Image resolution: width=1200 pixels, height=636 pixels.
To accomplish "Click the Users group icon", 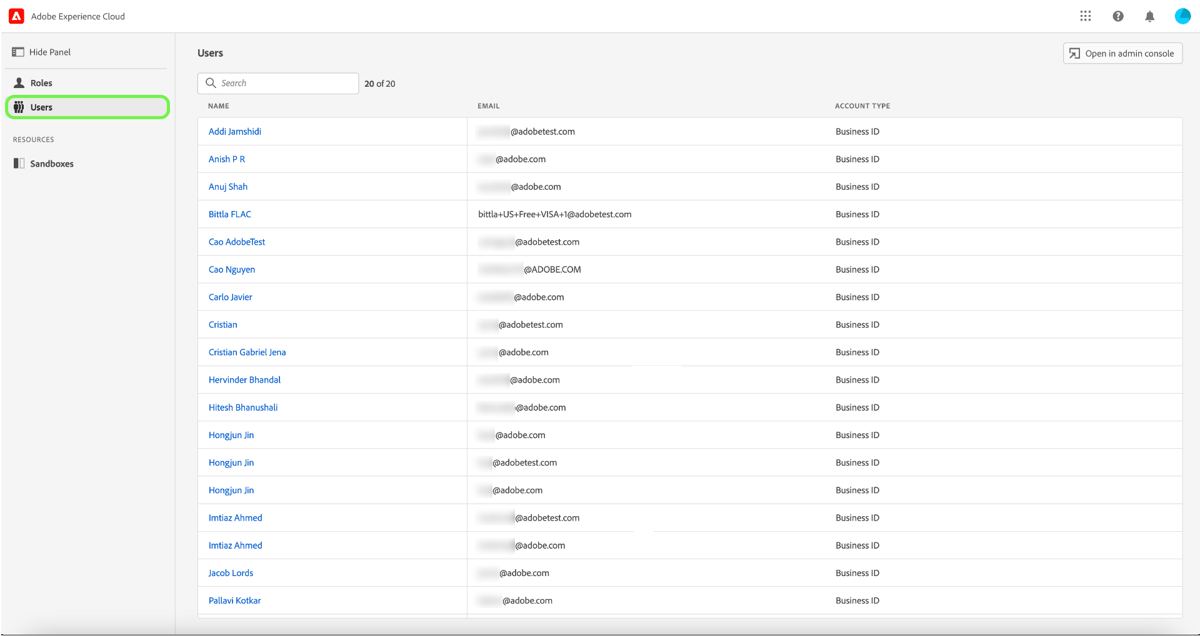I will [17, 107].
